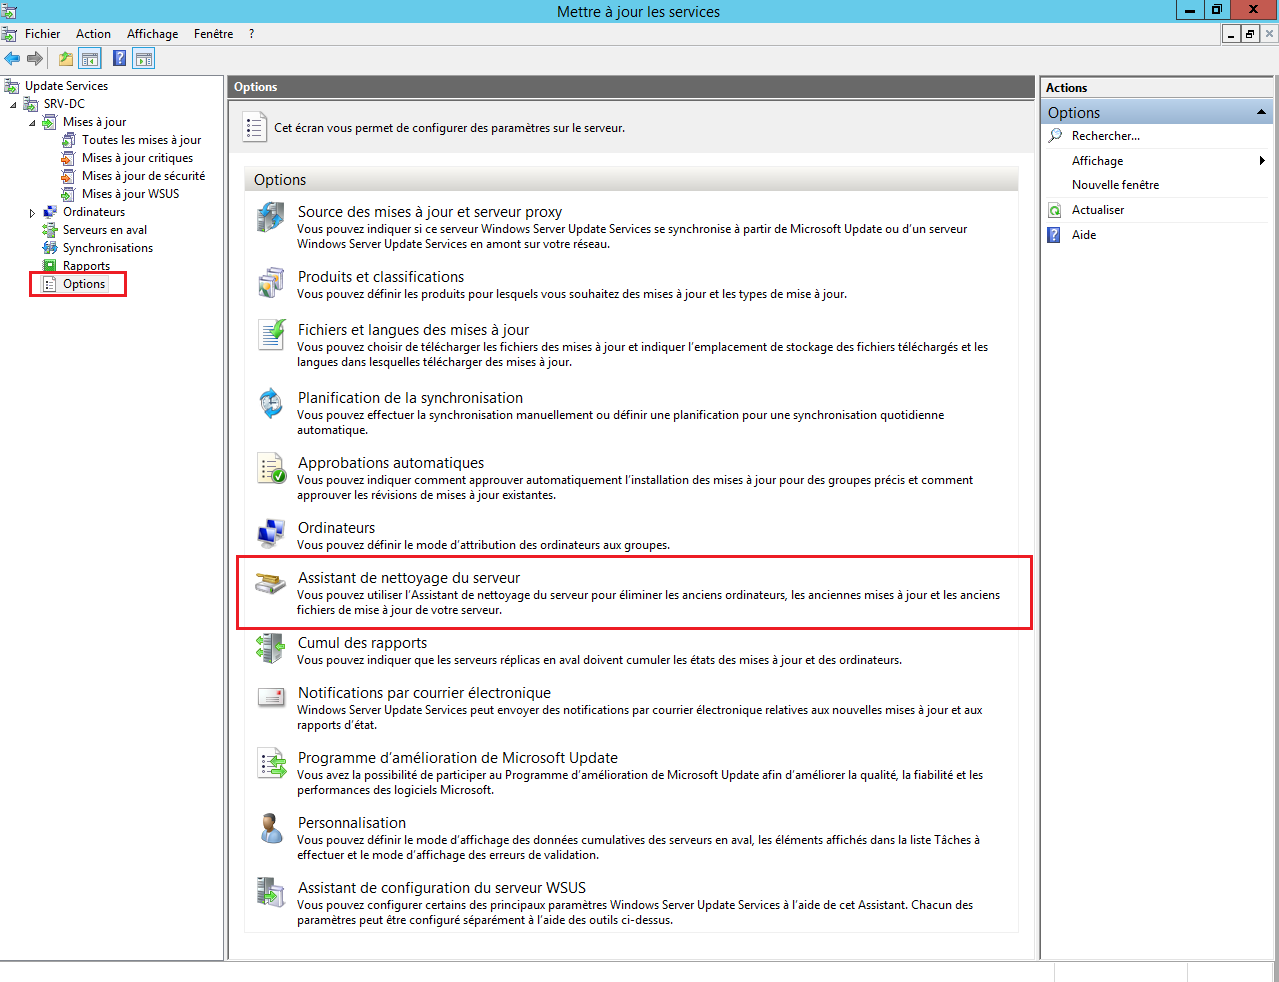Click the Ordinateurs option icon
The width and height of the screenshot is (1279, 982).
(x=271, y=533)
